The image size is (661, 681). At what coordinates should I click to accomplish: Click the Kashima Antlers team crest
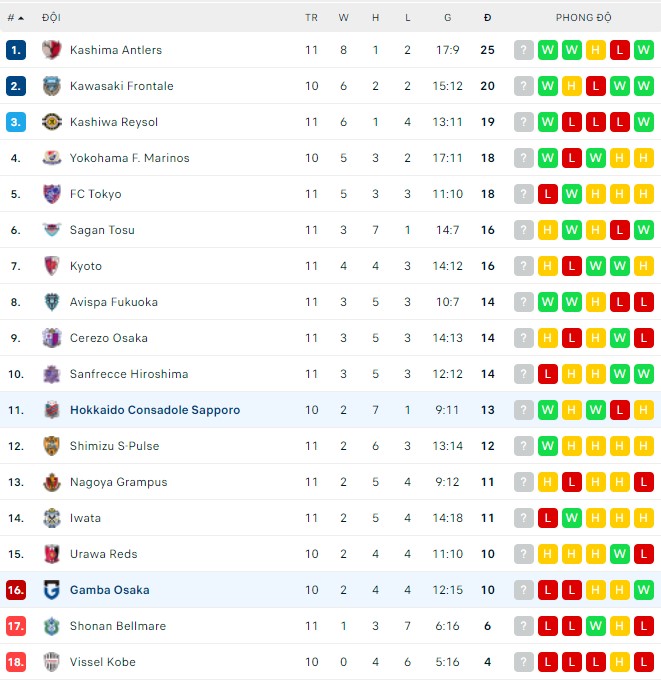tap(52, 50)
